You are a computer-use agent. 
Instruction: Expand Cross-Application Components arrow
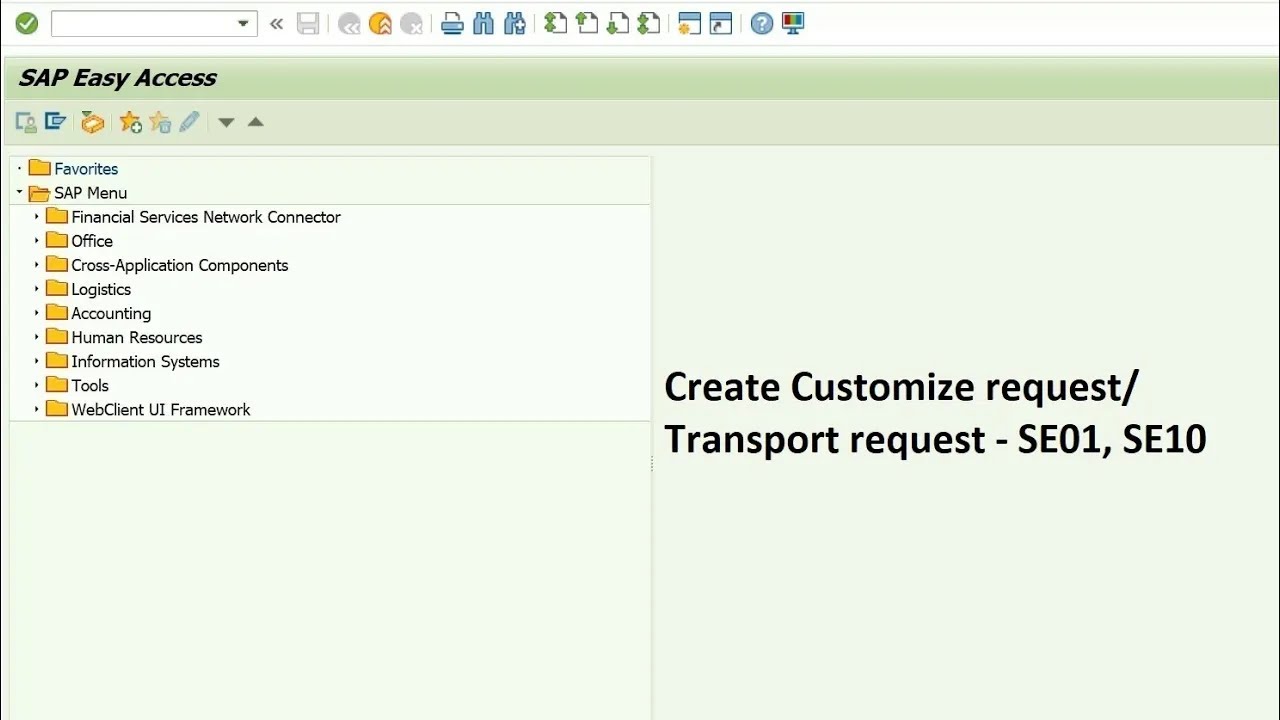tap(37, 264)
